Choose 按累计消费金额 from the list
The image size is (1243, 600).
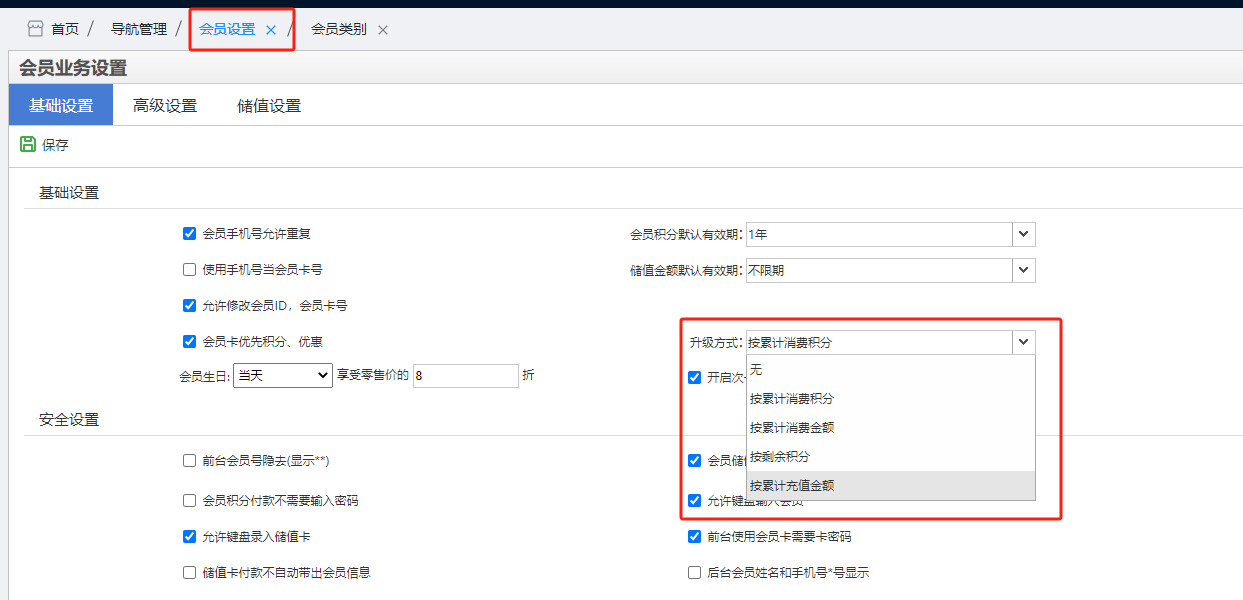tap(891, 428)
